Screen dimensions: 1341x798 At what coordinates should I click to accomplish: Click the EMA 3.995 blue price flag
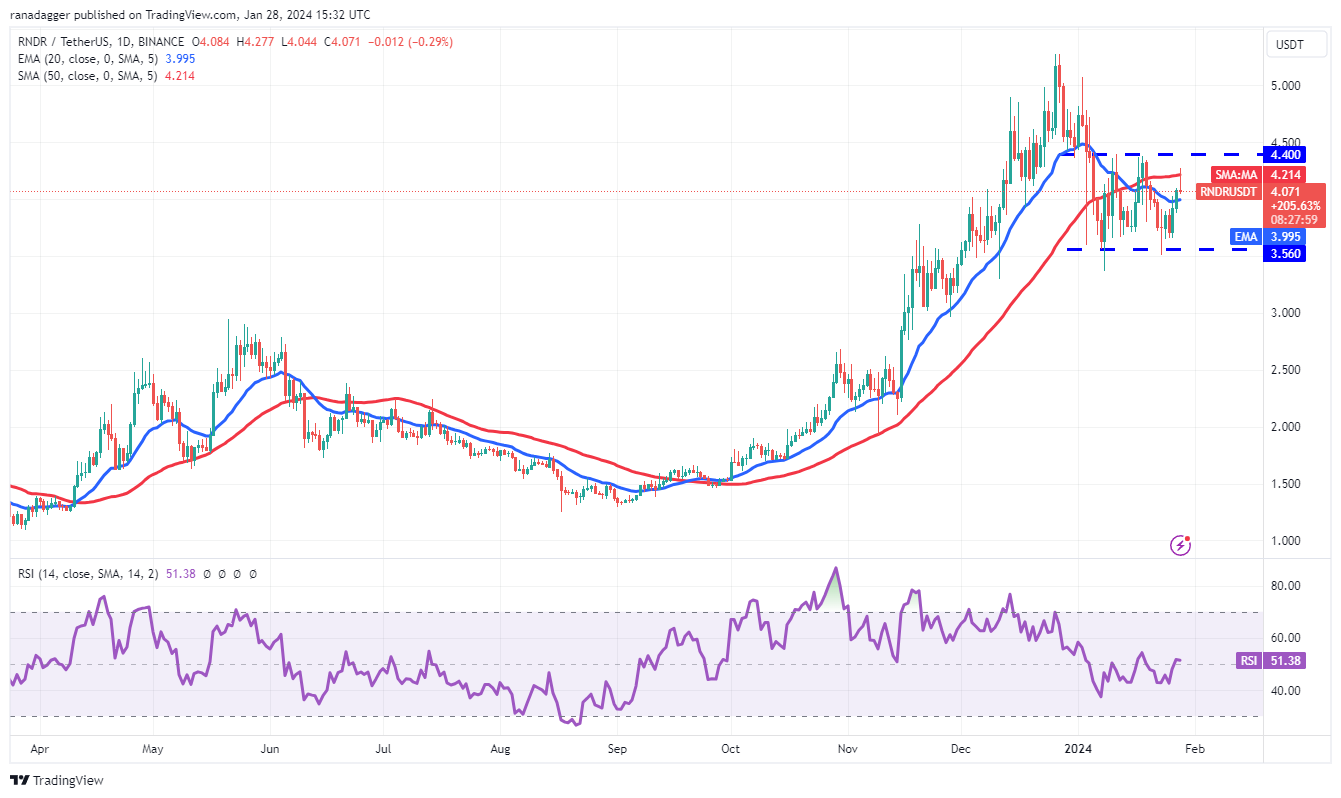(x=1265, y=237)
